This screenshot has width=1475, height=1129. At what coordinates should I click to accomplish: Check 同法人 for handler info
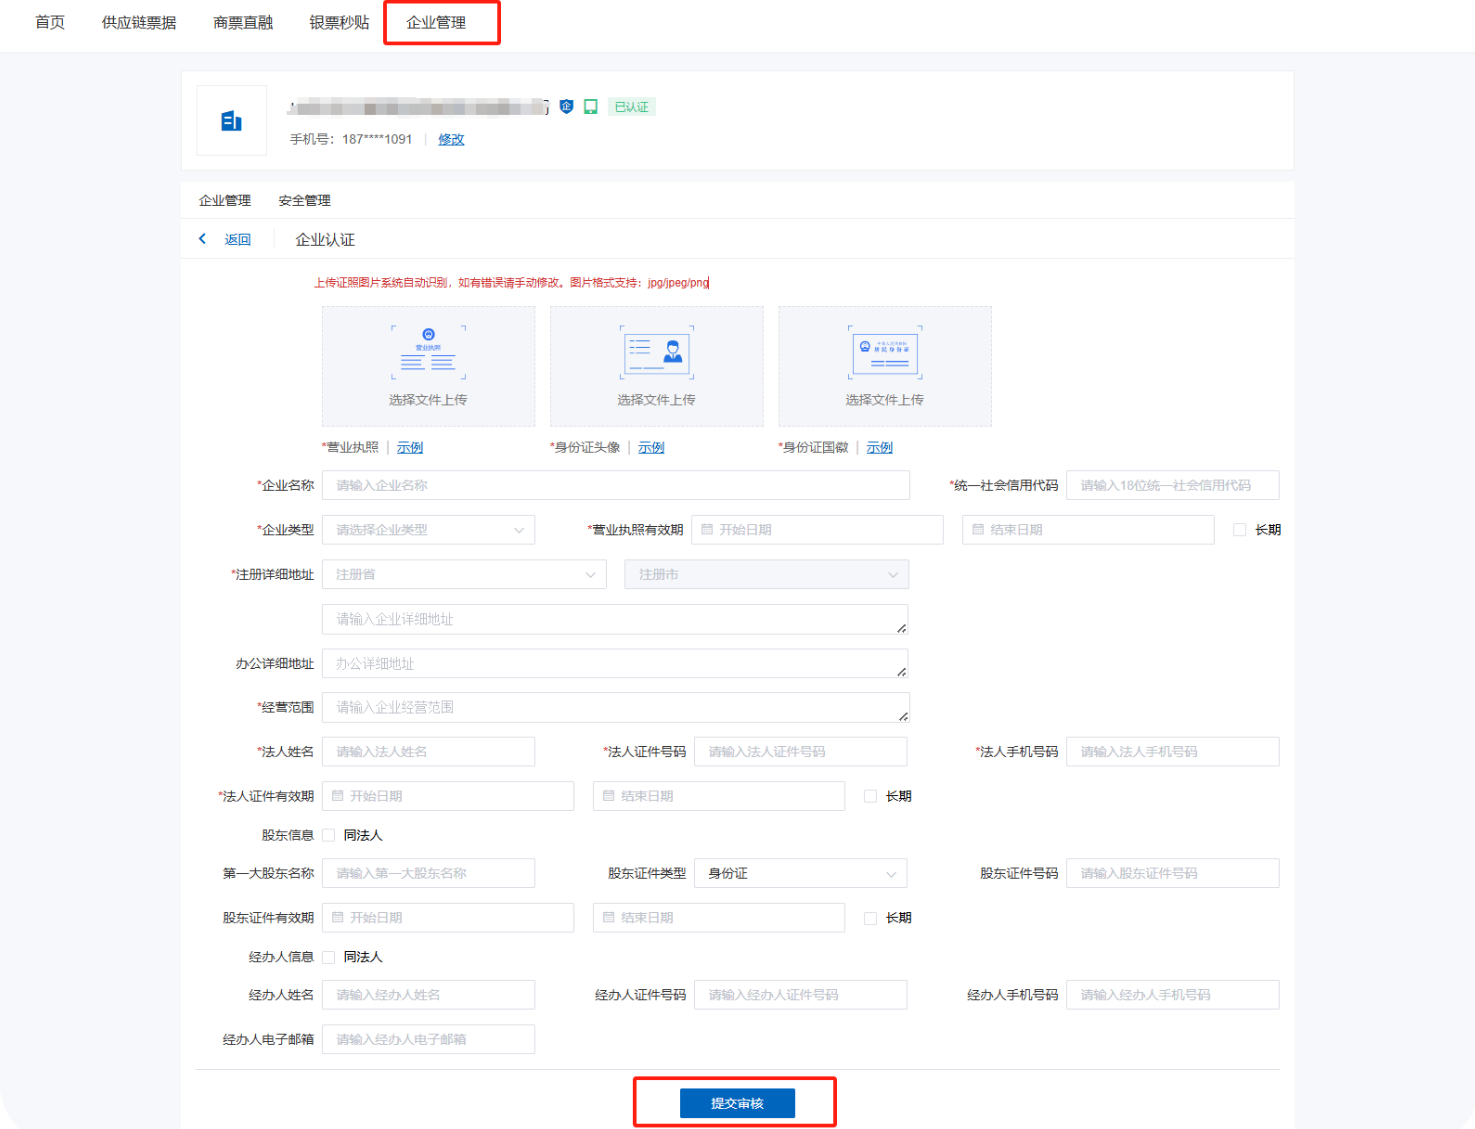pyautogui.click(x=328, y=957)
